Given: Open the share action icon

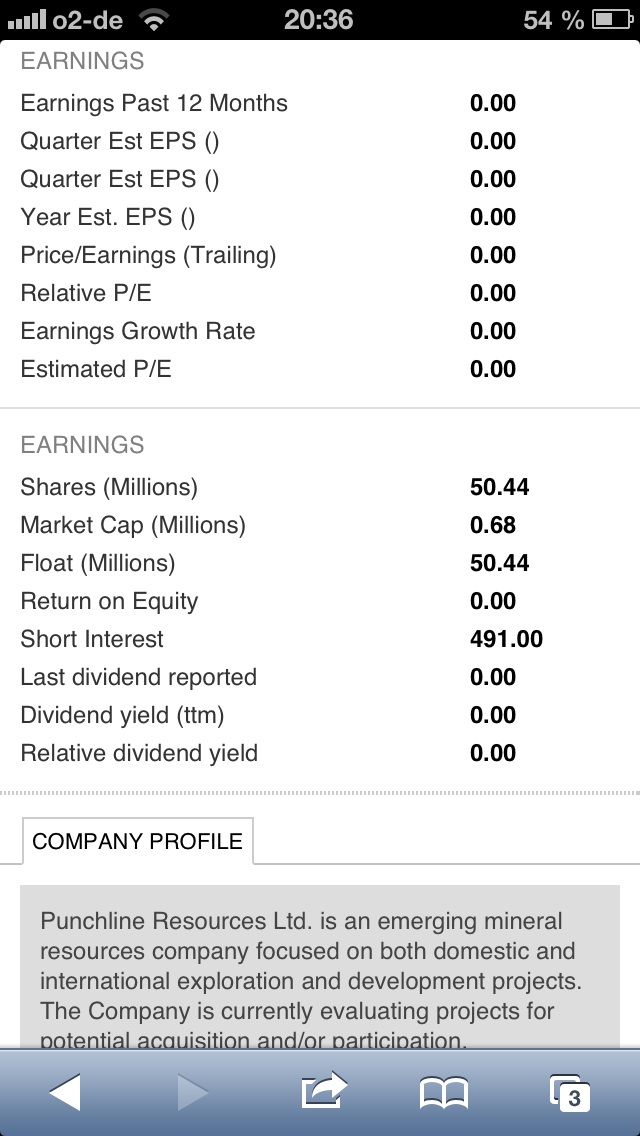Looking at the screenshot, I should pyautogui.click(x=322, y=1091).
